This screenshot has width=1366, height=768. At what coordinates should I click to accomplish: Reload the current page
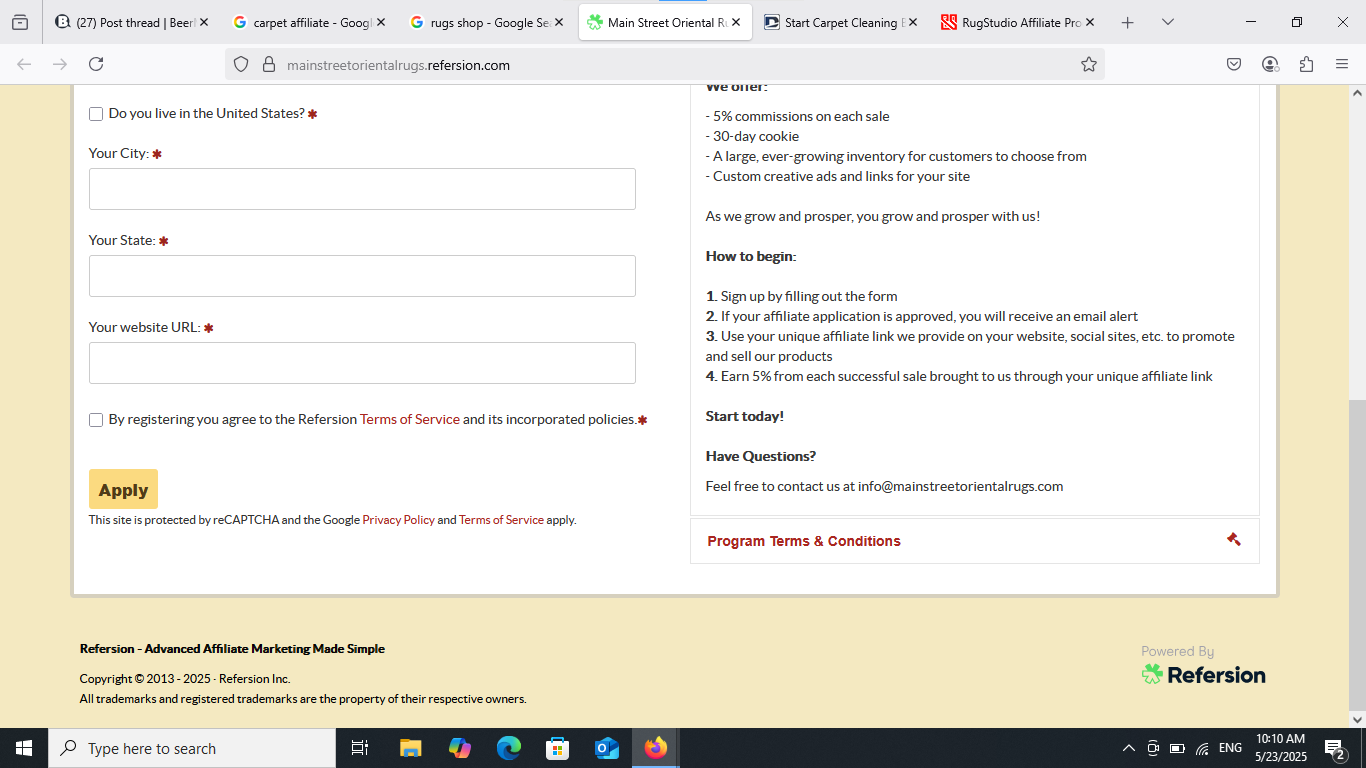pyautogui.click(x=96, y=64)
